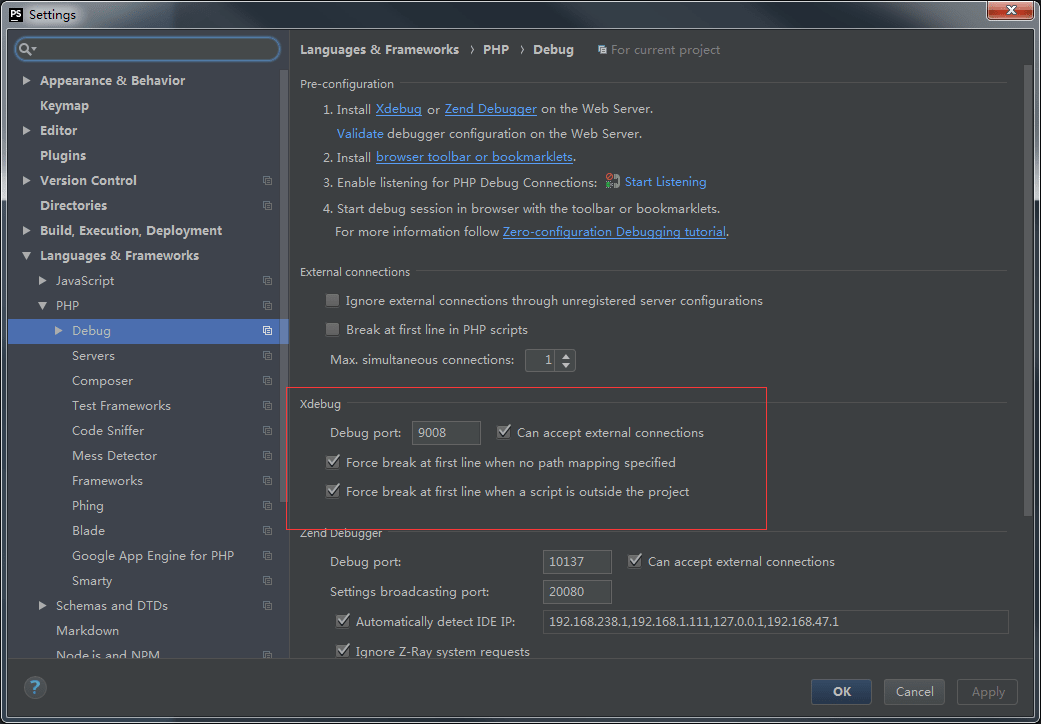The height and width of the screenshot is (724, 1041).
Task: Open the Zend Debugger install link
Action: (491, 109)
